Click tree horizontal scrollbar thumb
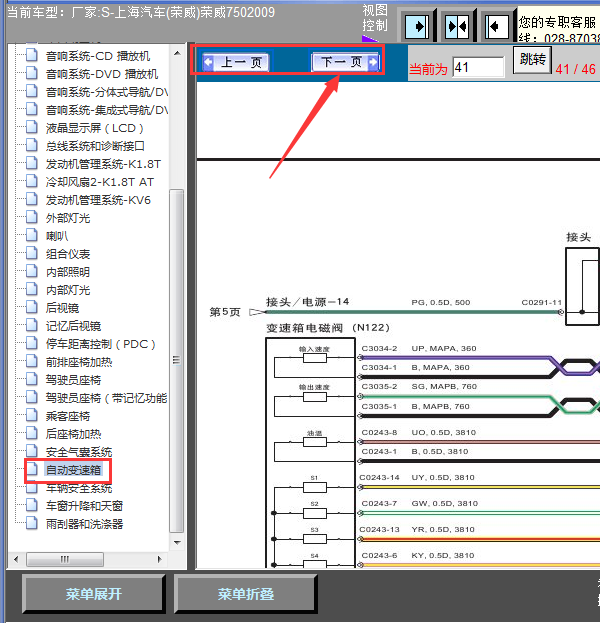600x623 pixels. [65, 559]
